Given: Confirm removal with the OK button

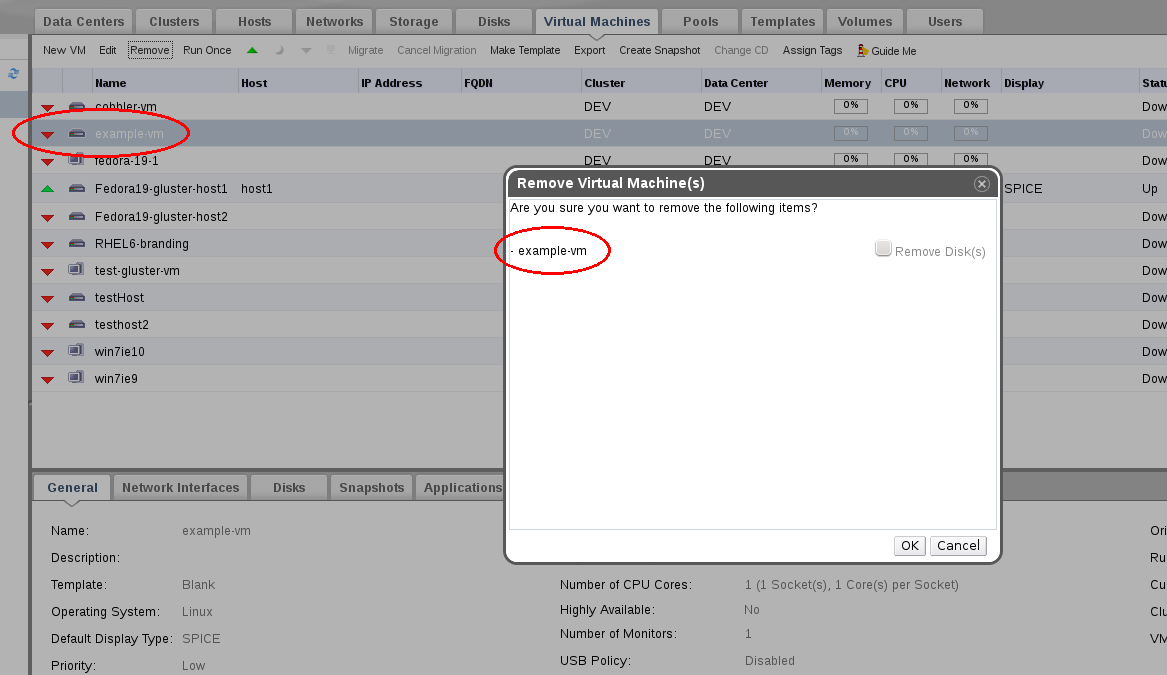Looking at the screenshot, I should (909, 545).
